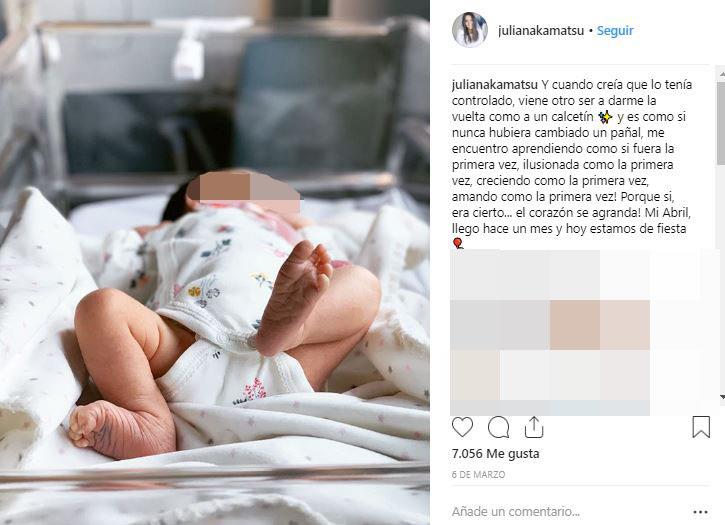Click the caption scrollbar thumb

(x=721, y=123)
